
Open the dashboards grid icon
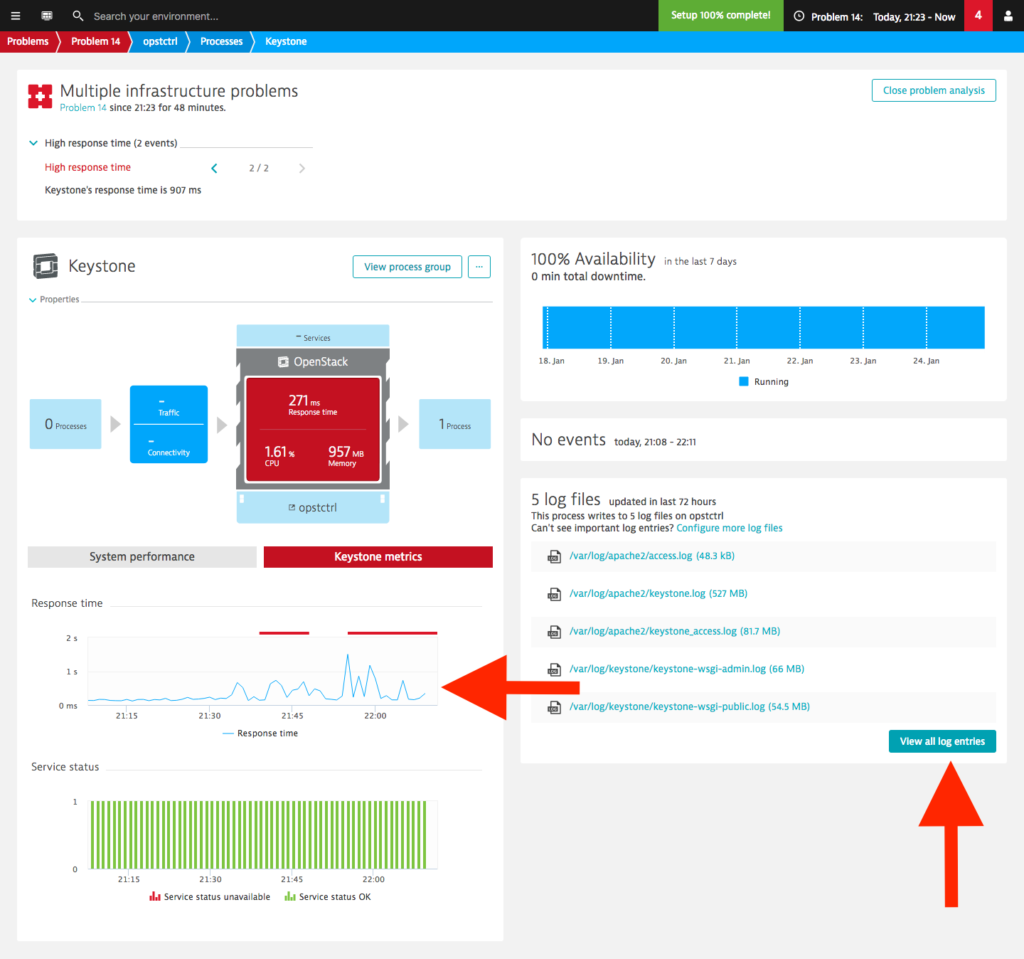[47, 16]
